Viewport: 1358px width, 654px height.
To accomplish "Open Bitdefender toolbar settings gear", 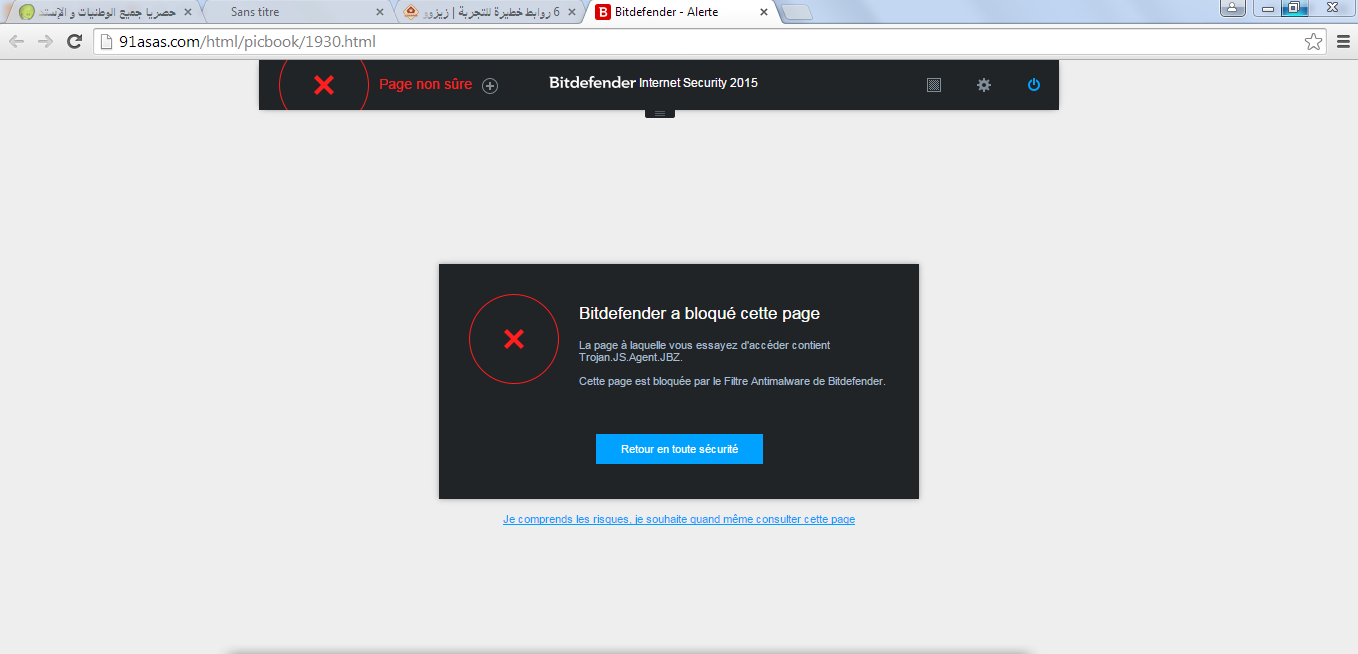I will 984,85.
